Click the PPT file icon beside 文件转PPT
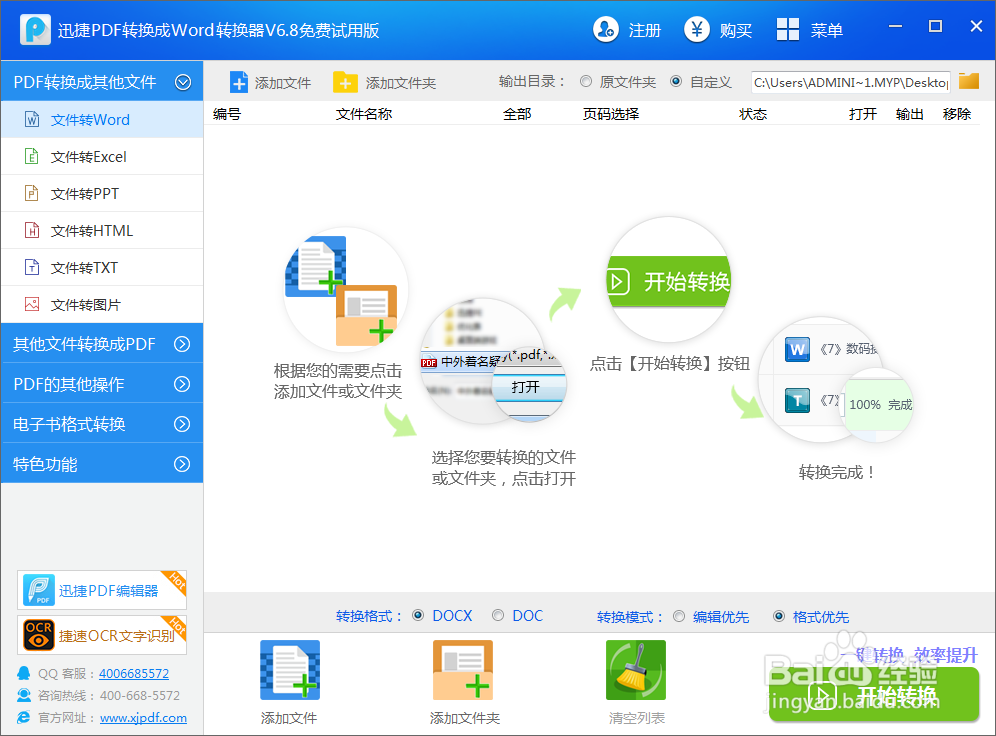996x736 pixels. pos(32,192)
